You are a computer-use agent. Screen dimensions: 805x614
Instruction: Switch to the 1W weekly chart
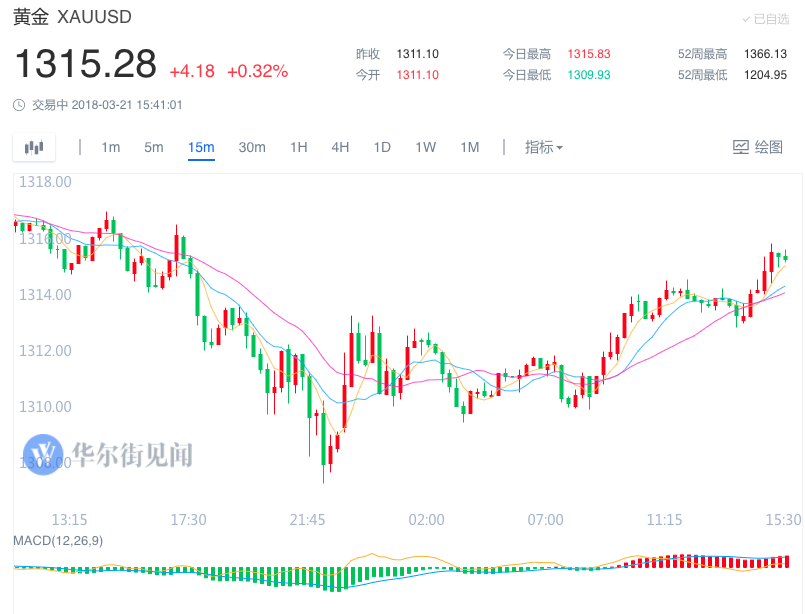[x=426, y=147]
